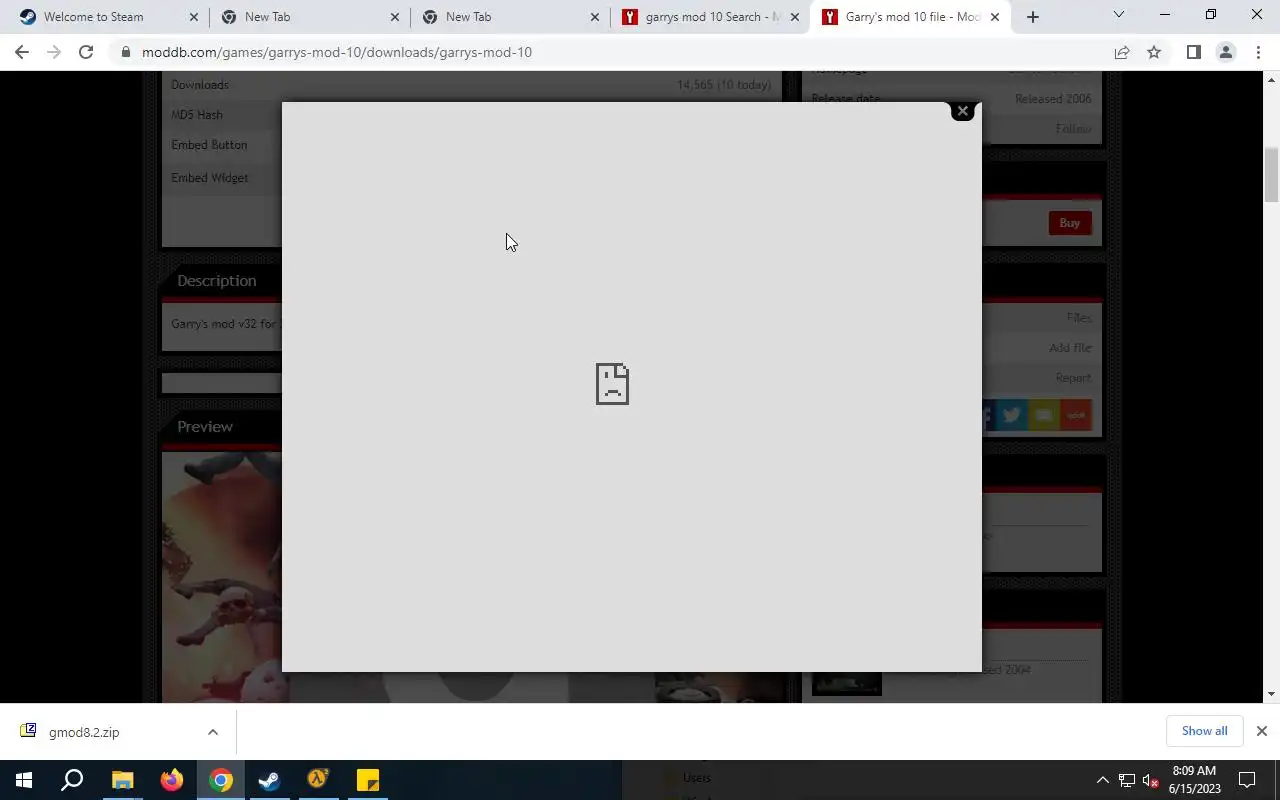Switch to first New Tab
This screenshot has height=800, width=1280.
point(267,17)
